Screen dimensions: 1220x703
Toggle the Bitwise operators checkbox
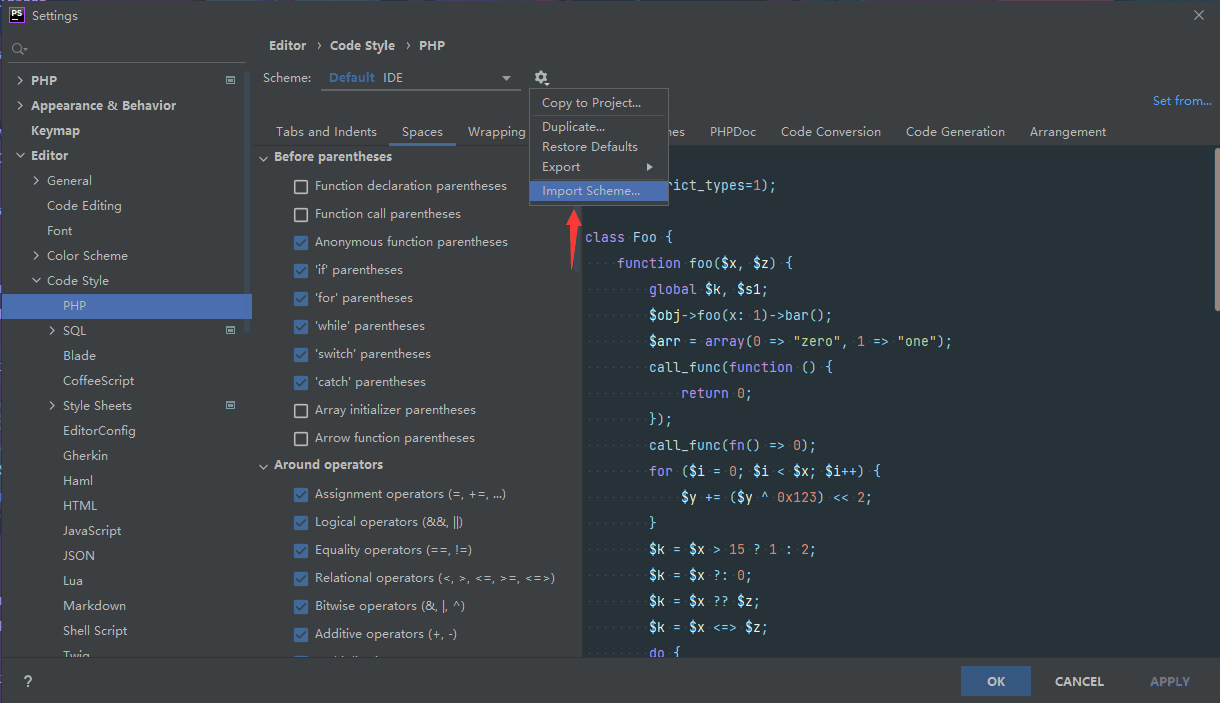[301, 606]
